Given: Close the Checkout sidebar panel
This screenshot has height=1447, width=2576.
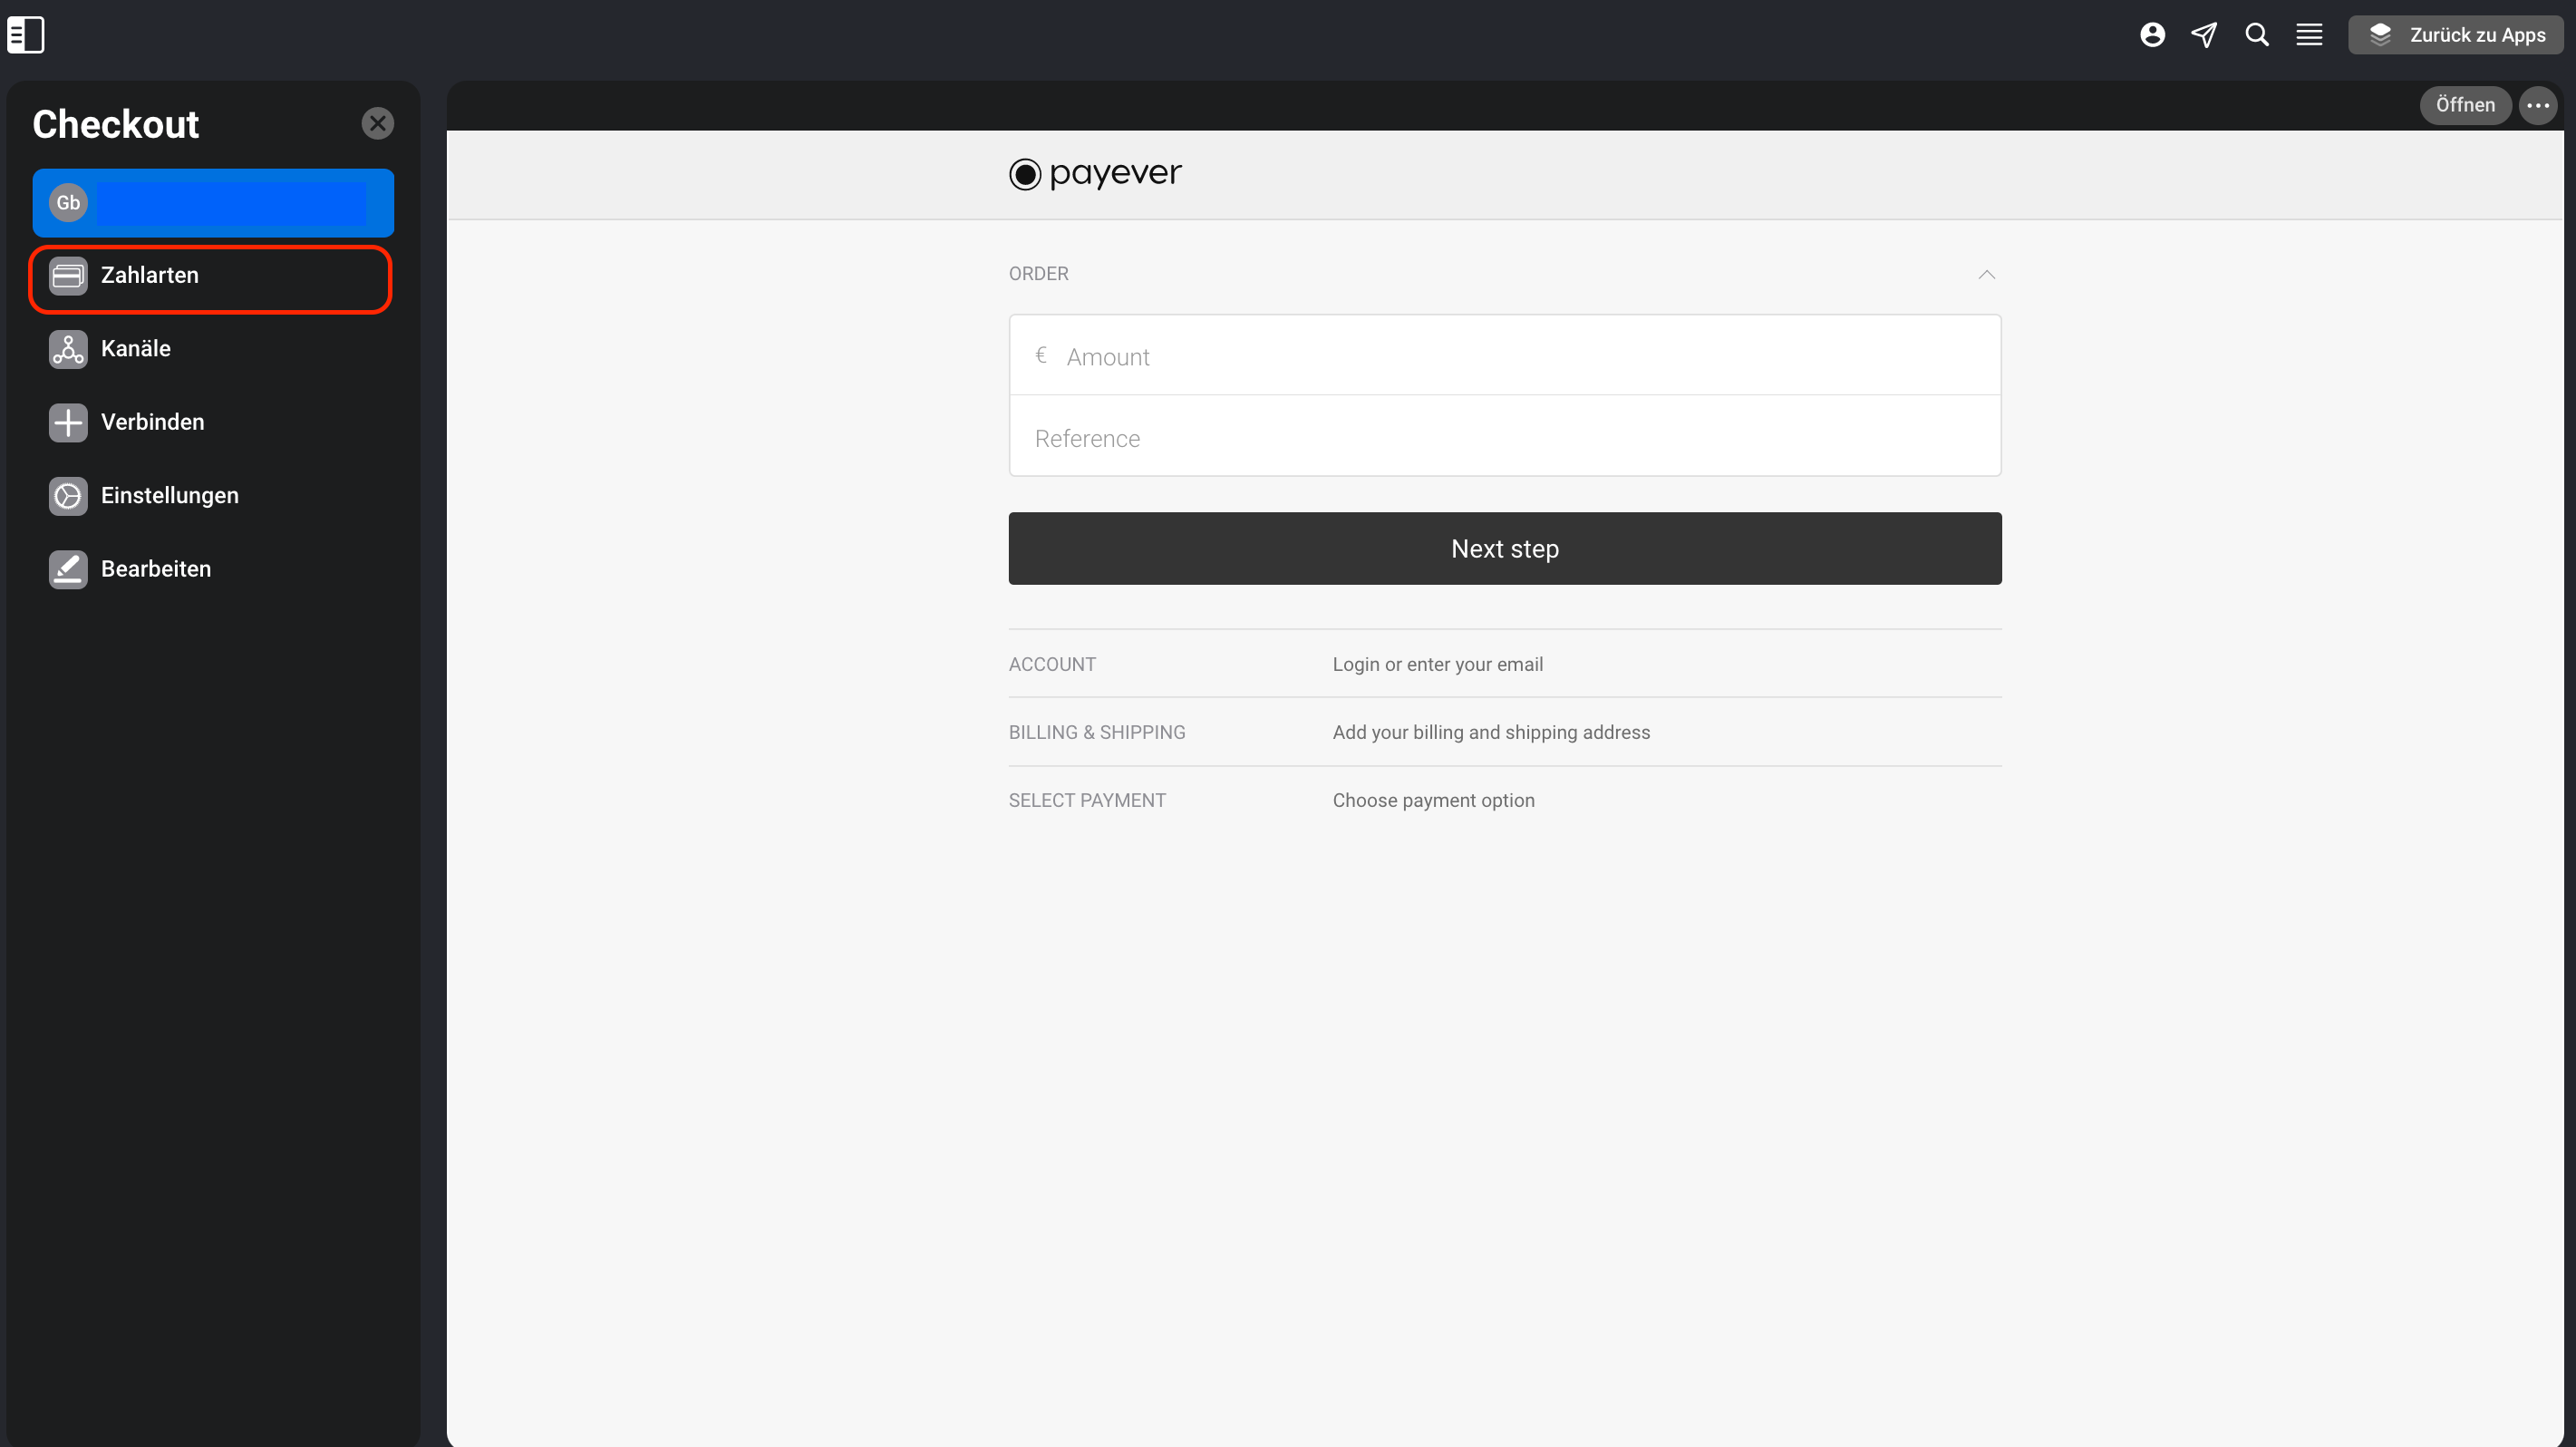Looking at the screenshot, I should click(x=378, y=123).
